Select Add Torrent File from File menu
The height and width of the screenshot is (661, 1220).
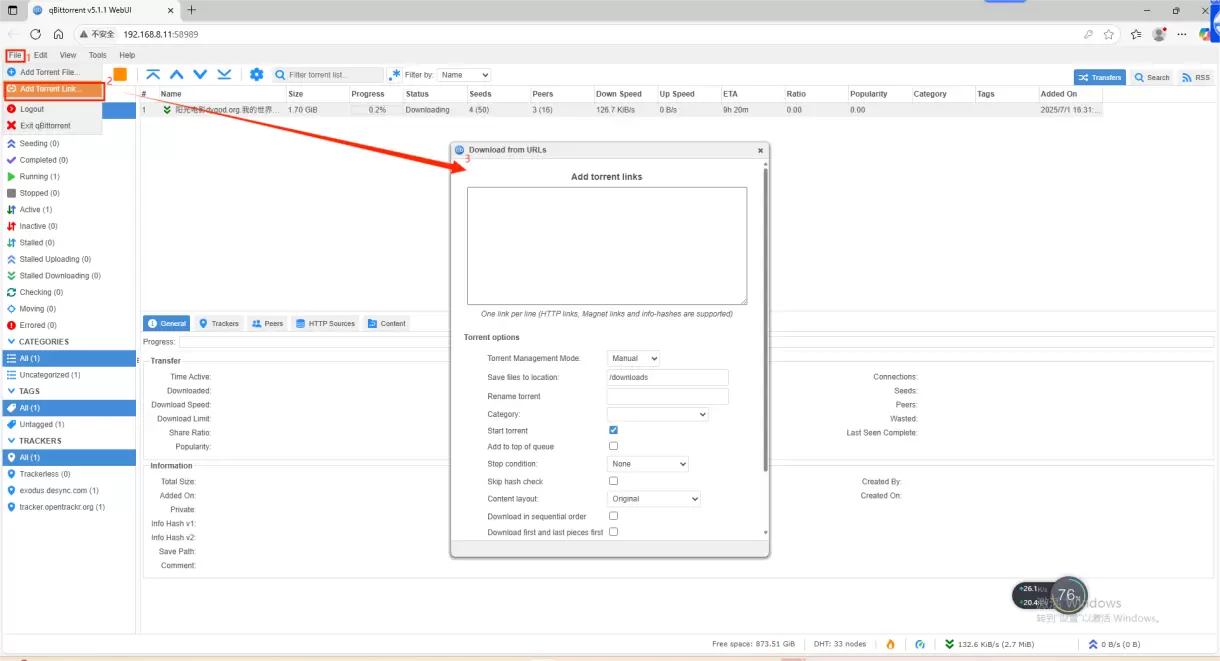50,72
